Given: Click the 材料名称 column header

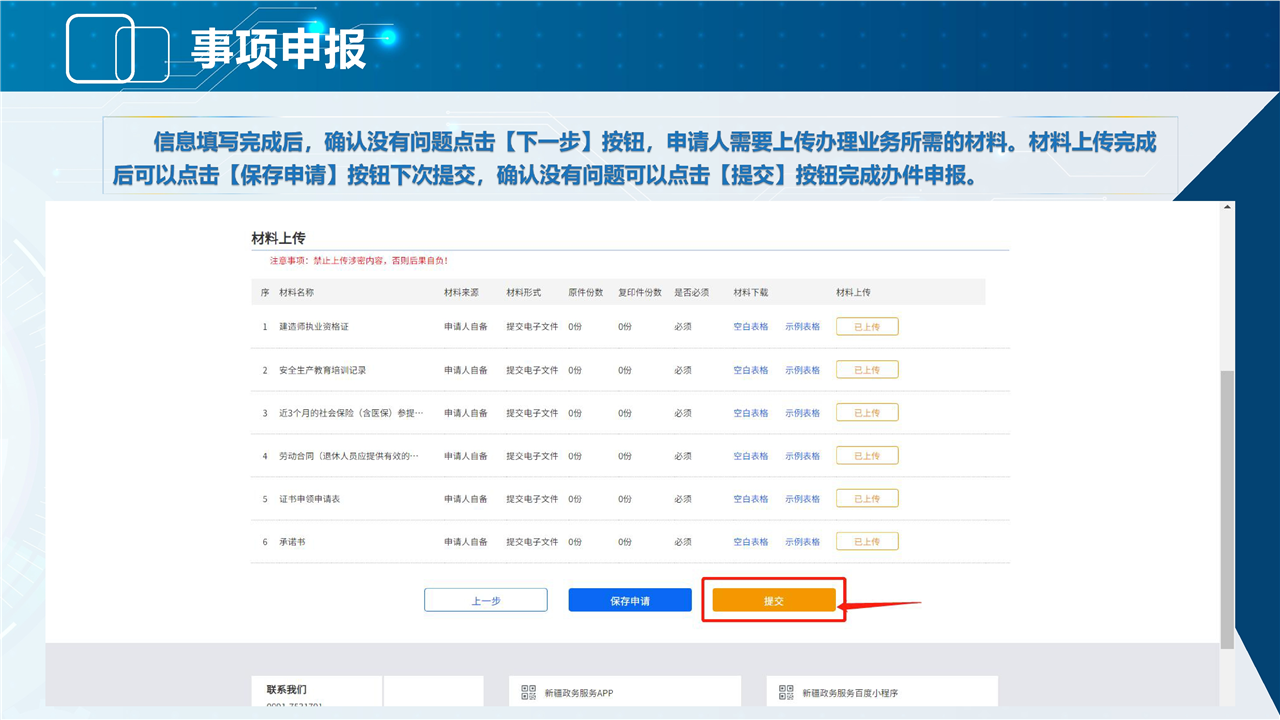Looking at the screenshot, I should point(296,293).
